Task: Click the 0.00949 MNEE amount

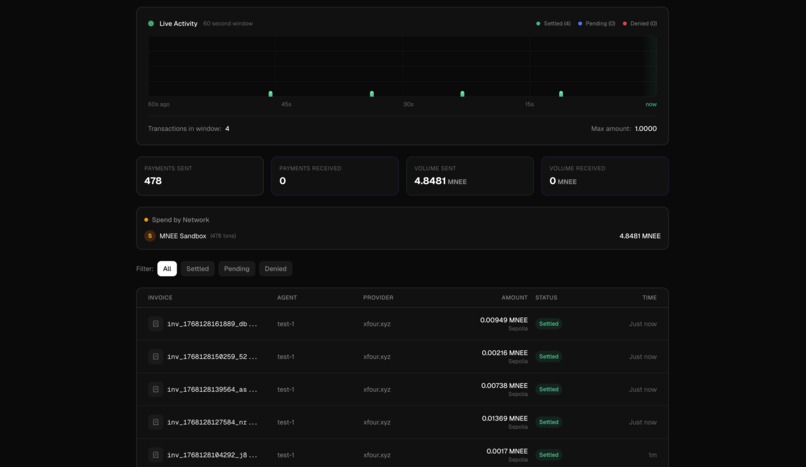Action: pyautogui.click(x=504, y=320)
